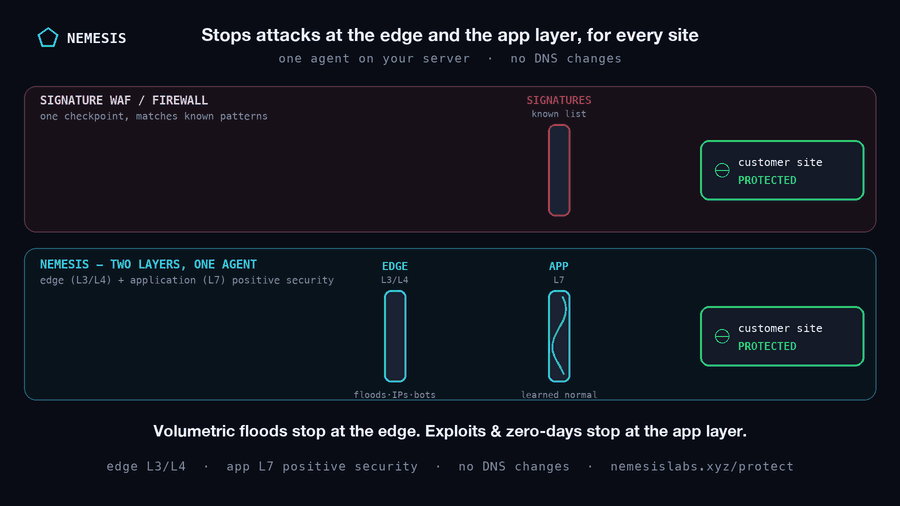The image size is (900, 506).
Task: Click the cyan "EDGE" label
Action: tap(395, 266)
